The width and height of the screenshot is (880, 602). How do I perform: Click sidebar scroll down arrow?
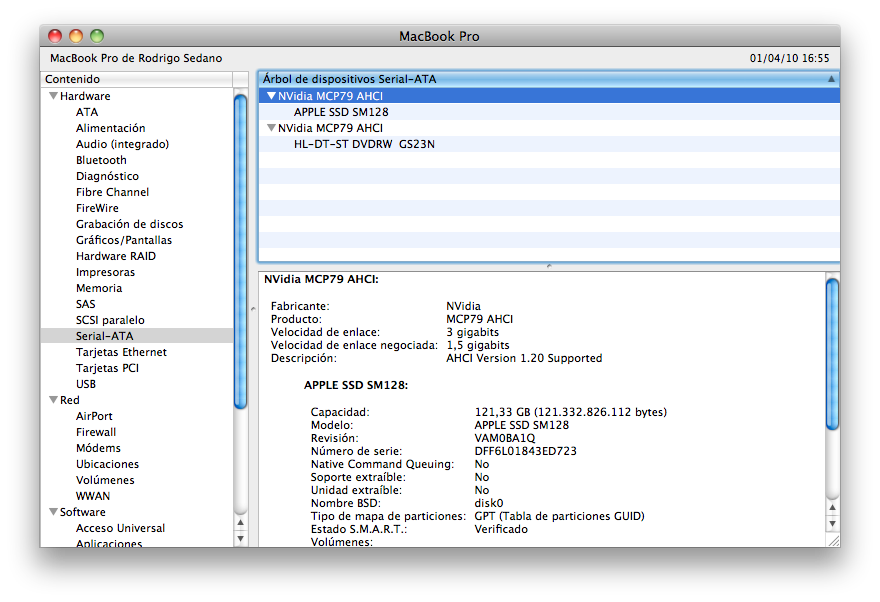click(x=240, y=539)
